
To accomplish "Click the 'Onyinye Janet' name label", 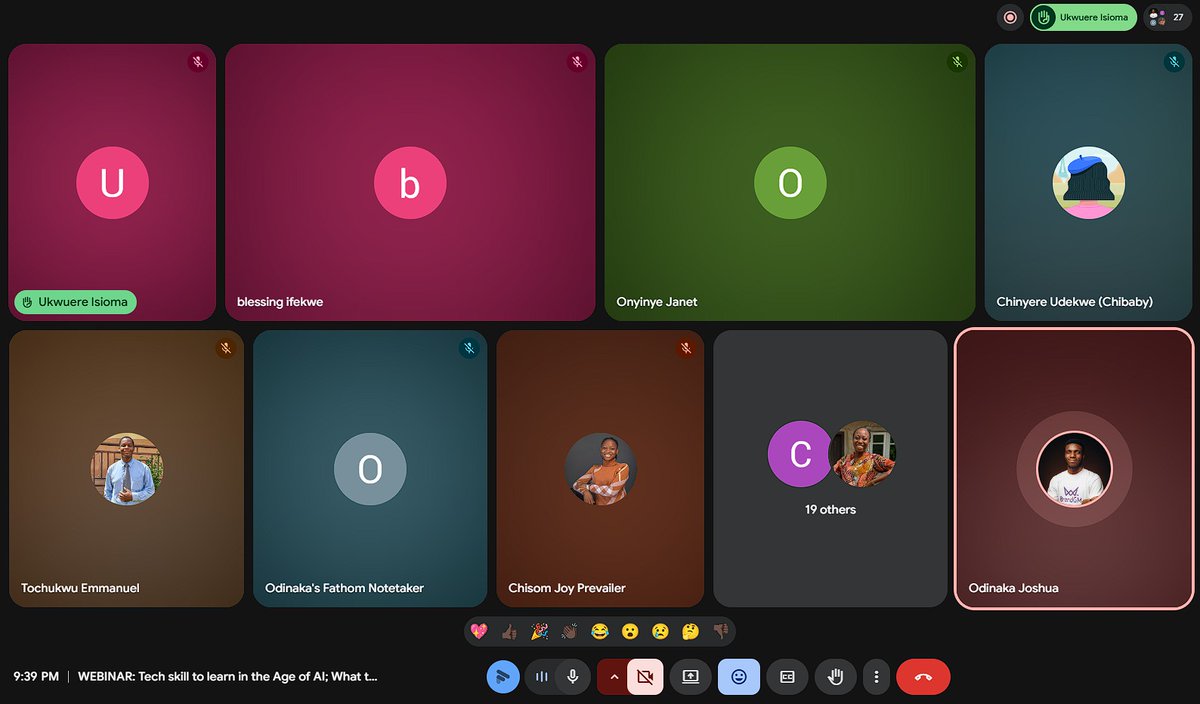I will point(657,301).
